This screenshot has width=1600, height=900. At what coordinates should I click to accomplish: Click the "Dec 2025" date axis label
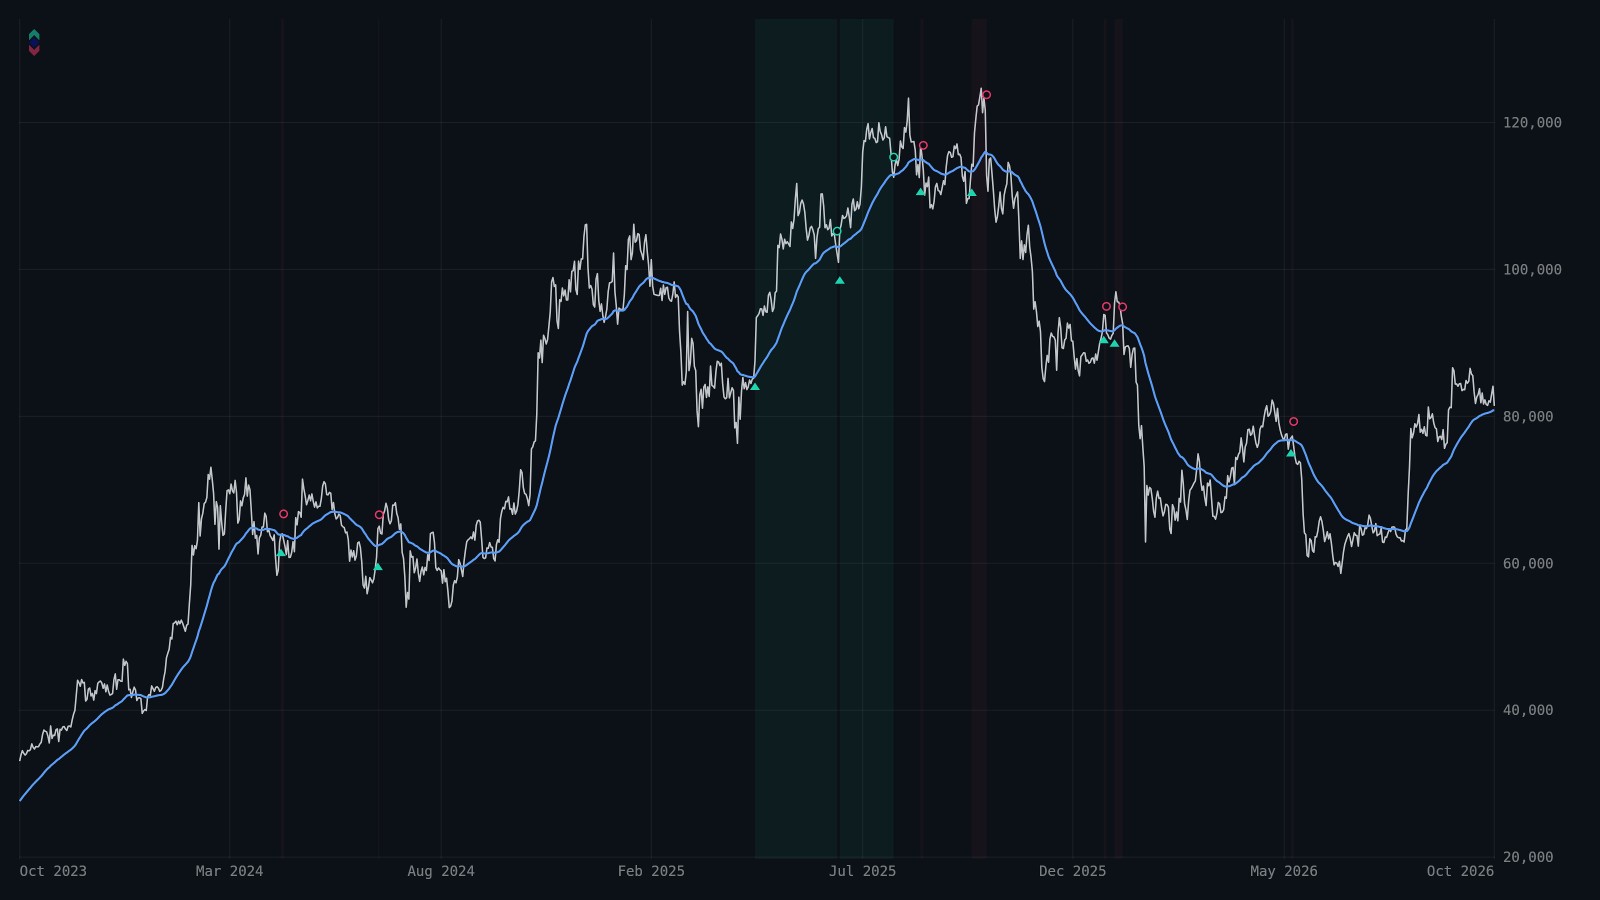1073,871
